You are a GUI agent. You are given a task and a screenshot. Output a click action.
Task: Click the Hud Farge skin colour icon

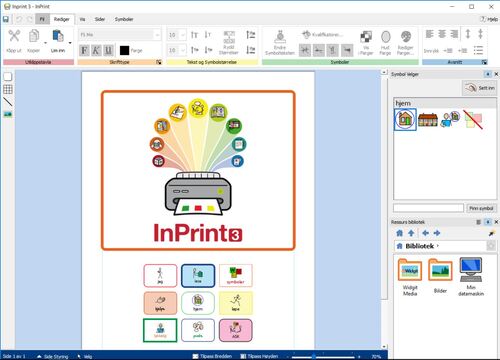pos(385,37)
